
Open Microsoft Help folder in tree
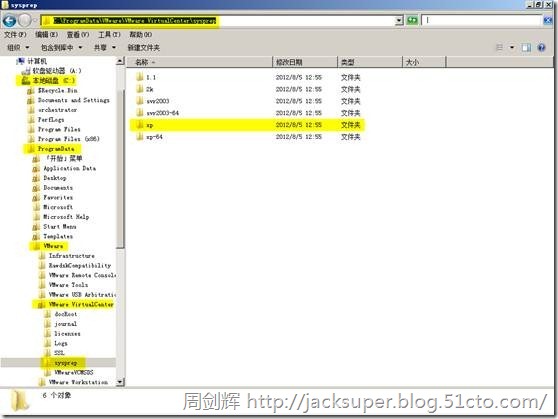click(66, 217)
